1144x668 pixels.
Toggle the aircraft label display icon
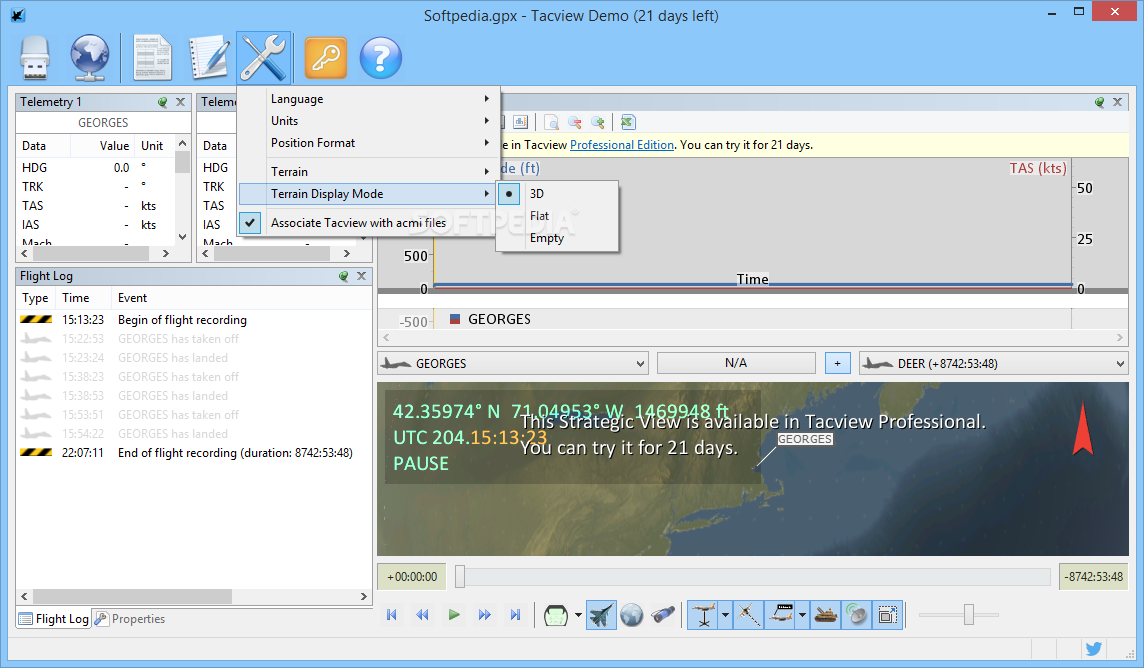pyautogui.click(x=781, y=615)
